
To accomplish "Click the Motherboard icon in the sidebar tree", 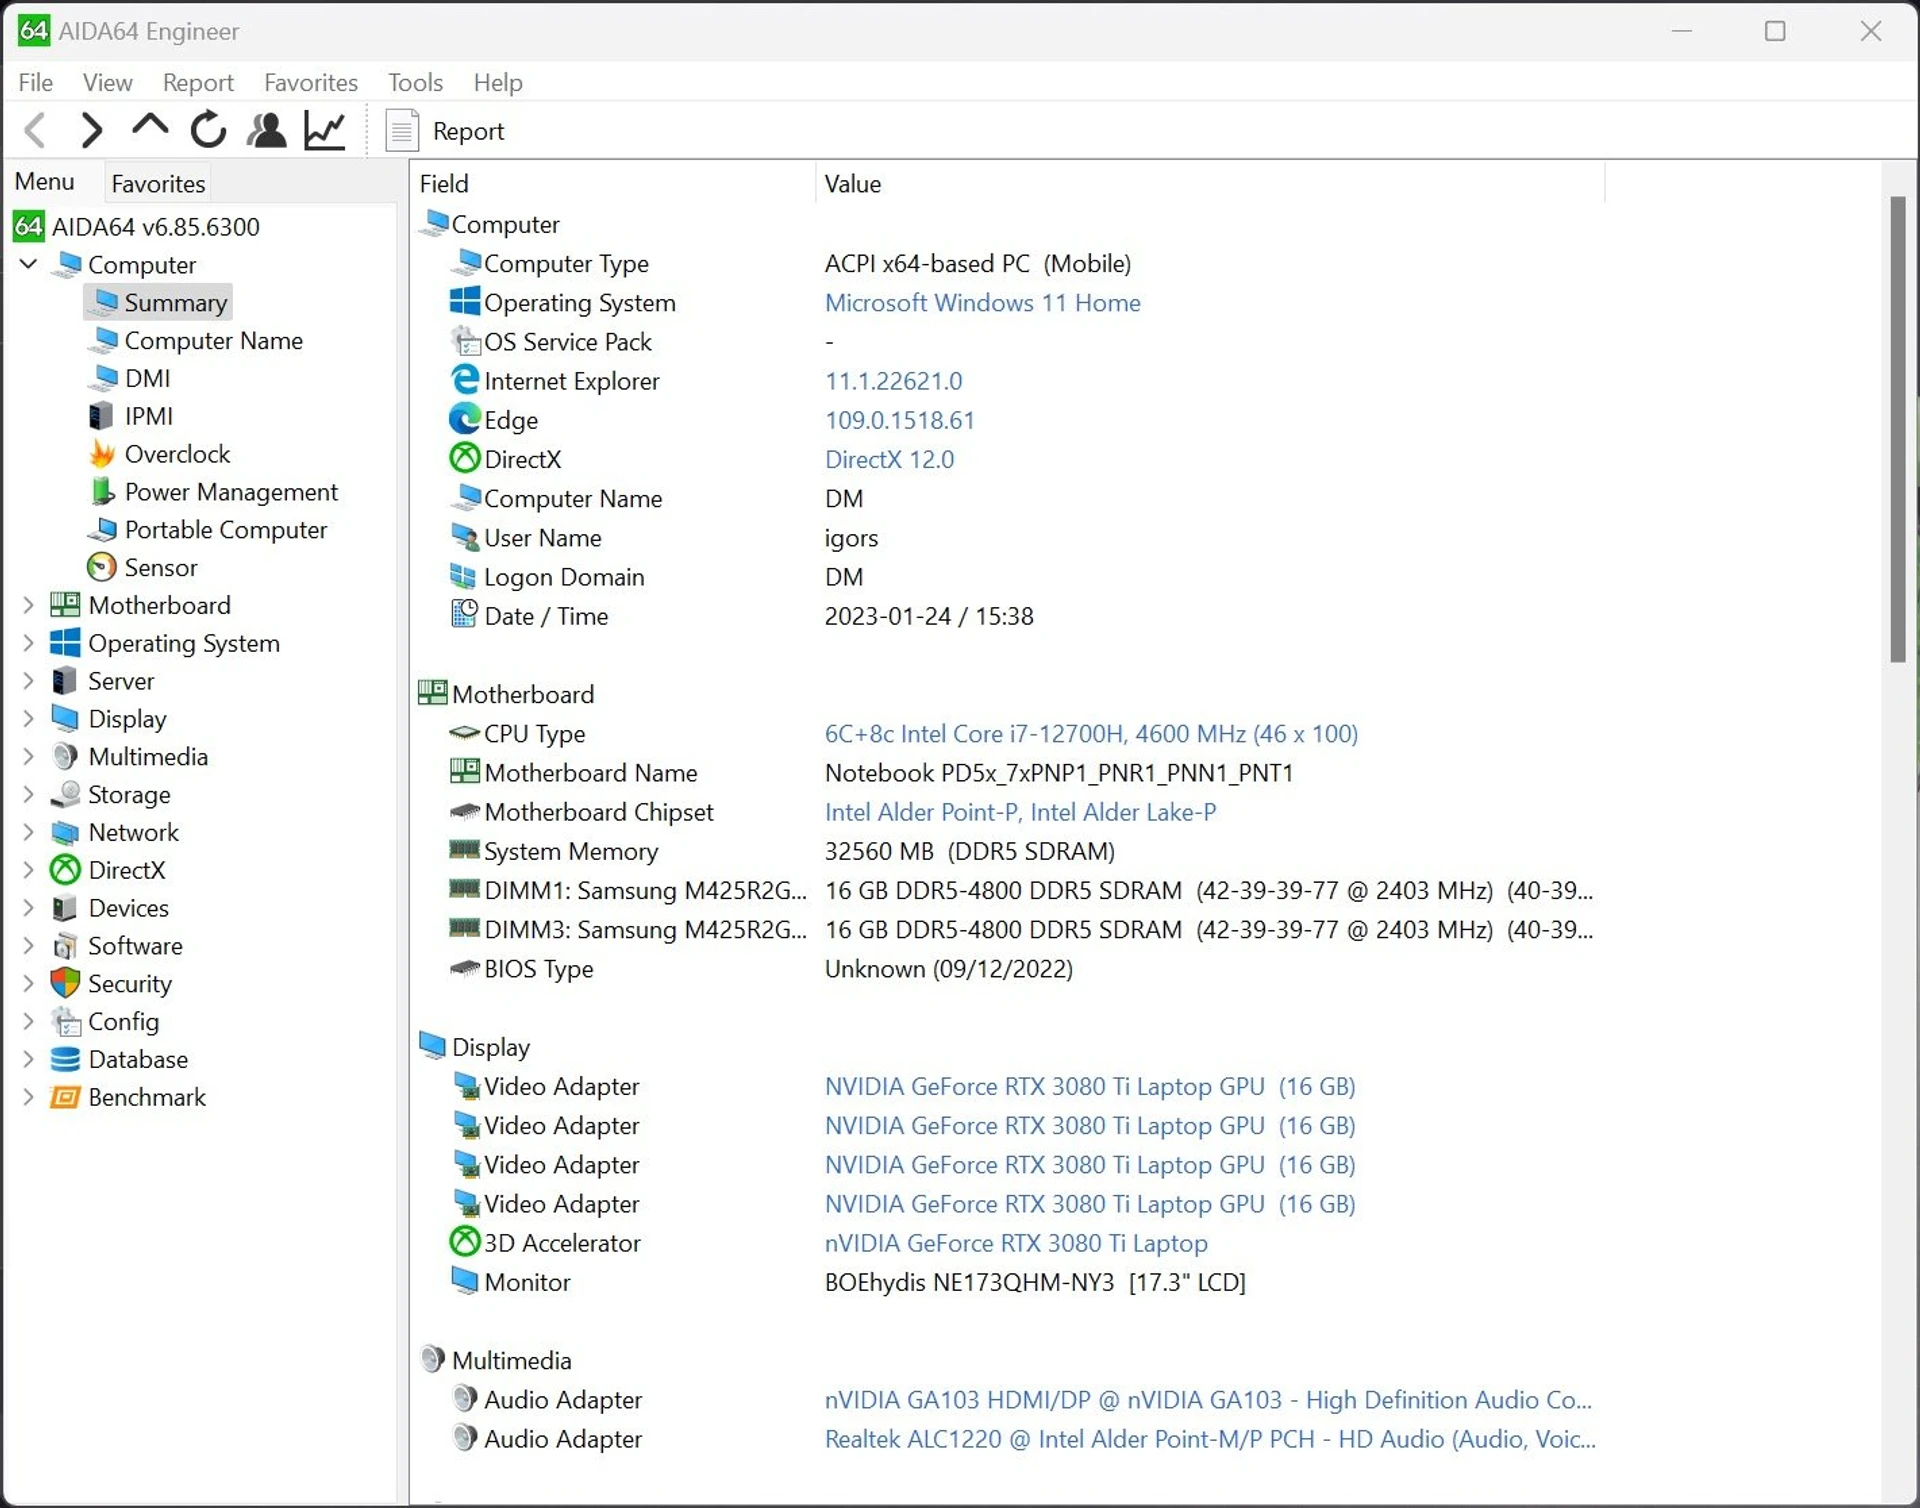I will click(x=65, y=605).
